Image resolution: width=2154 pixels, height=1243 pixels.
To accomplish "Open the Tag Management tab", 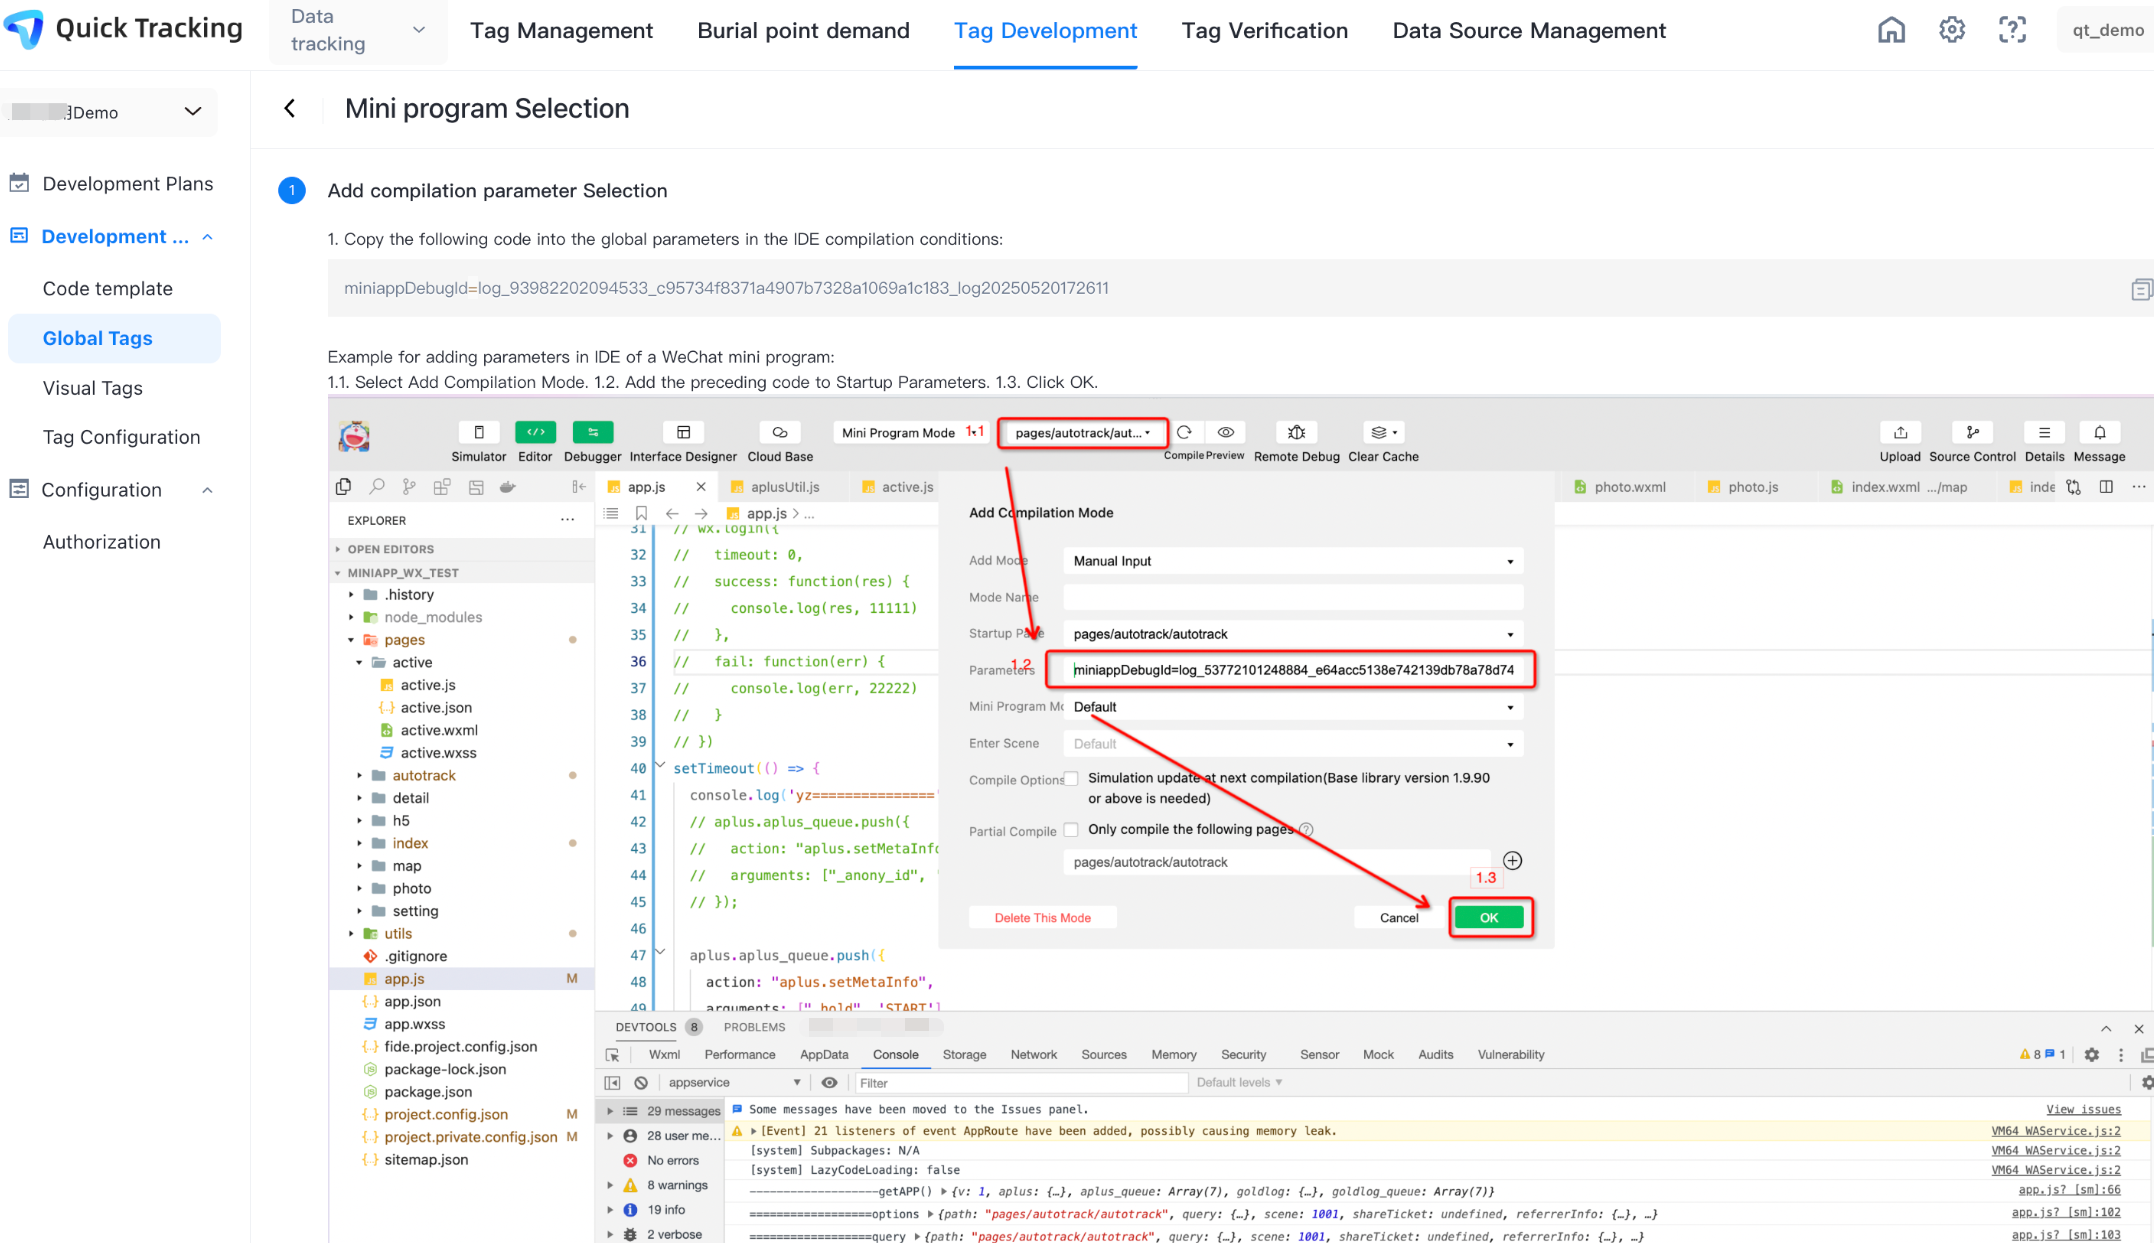I will pyautogui.click(x=561, y=30).
